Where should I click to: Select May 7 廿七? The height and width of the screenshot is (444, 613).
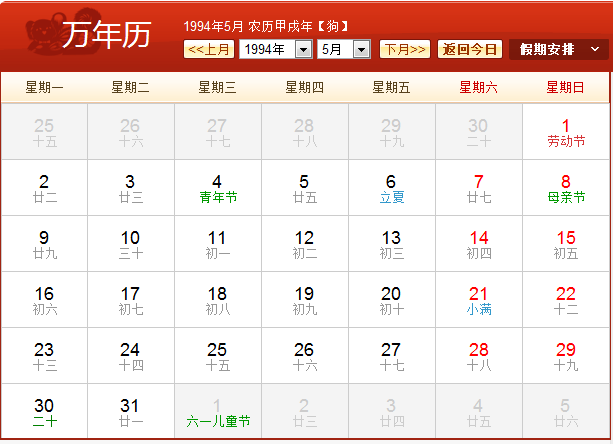tap(479, 188)
